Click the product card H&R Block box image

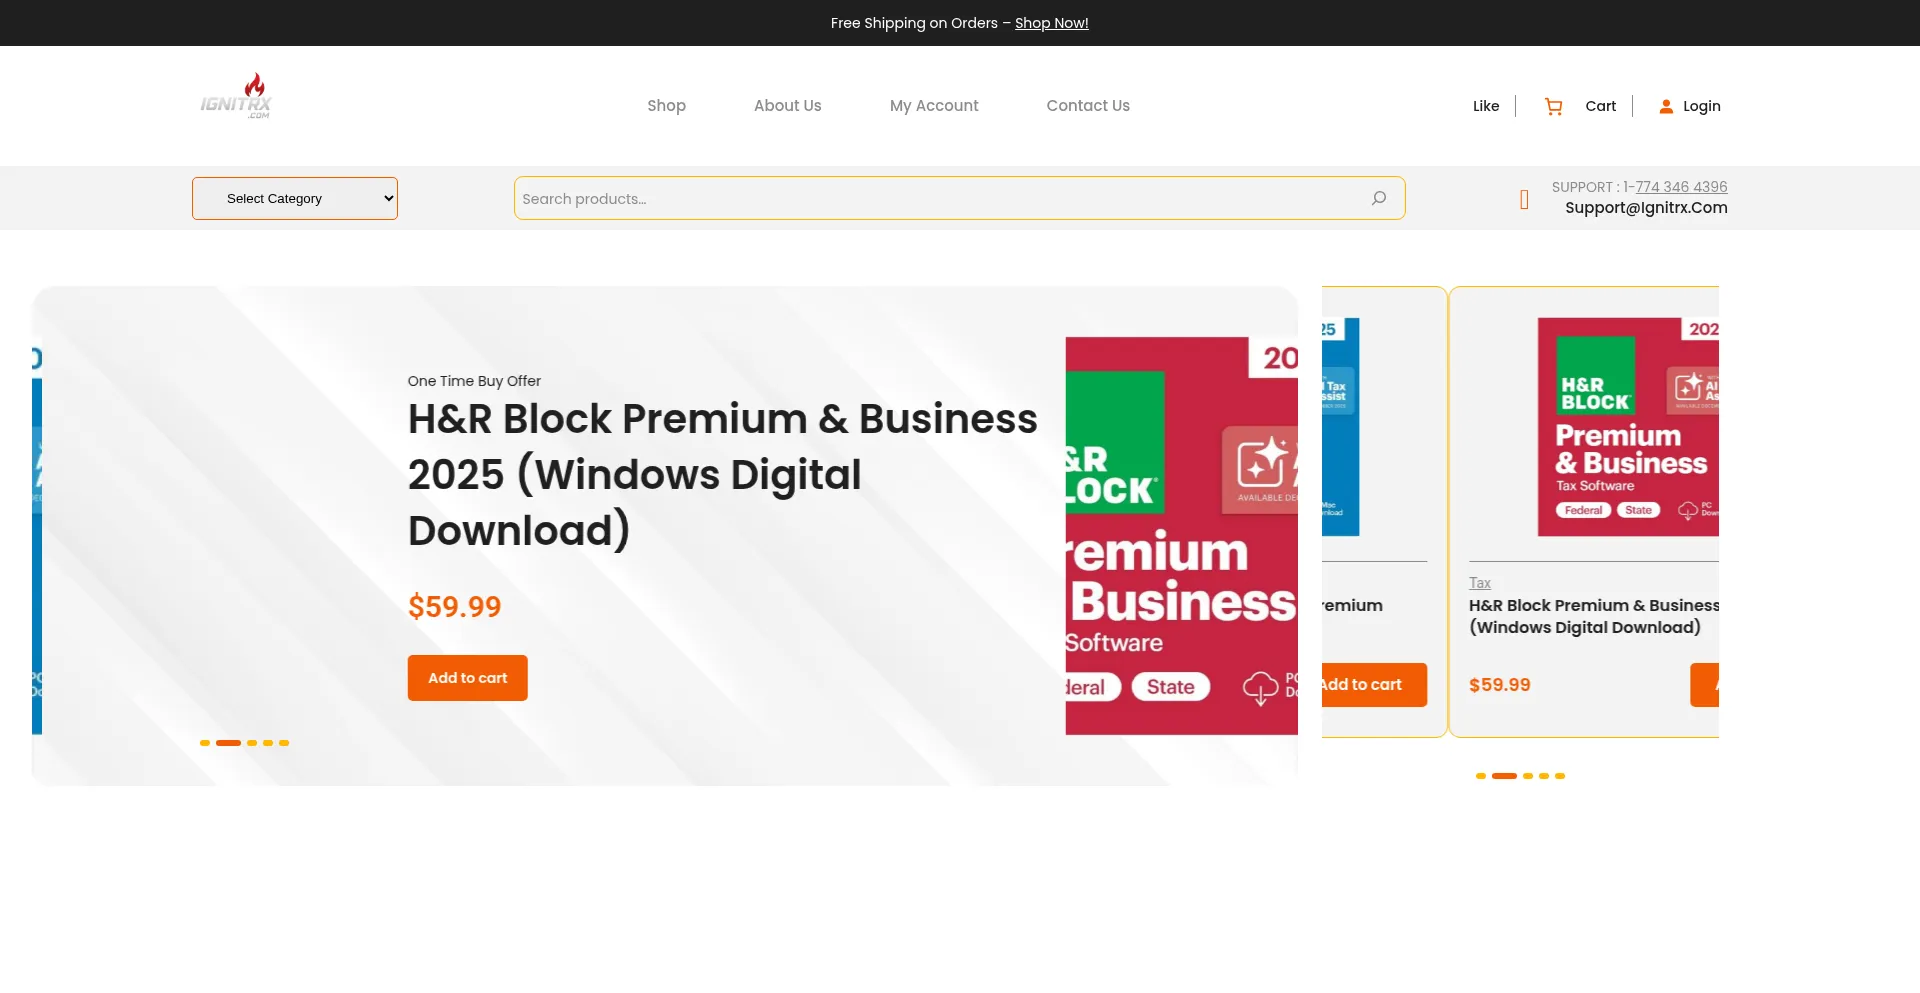click(x=1628, y=427)
